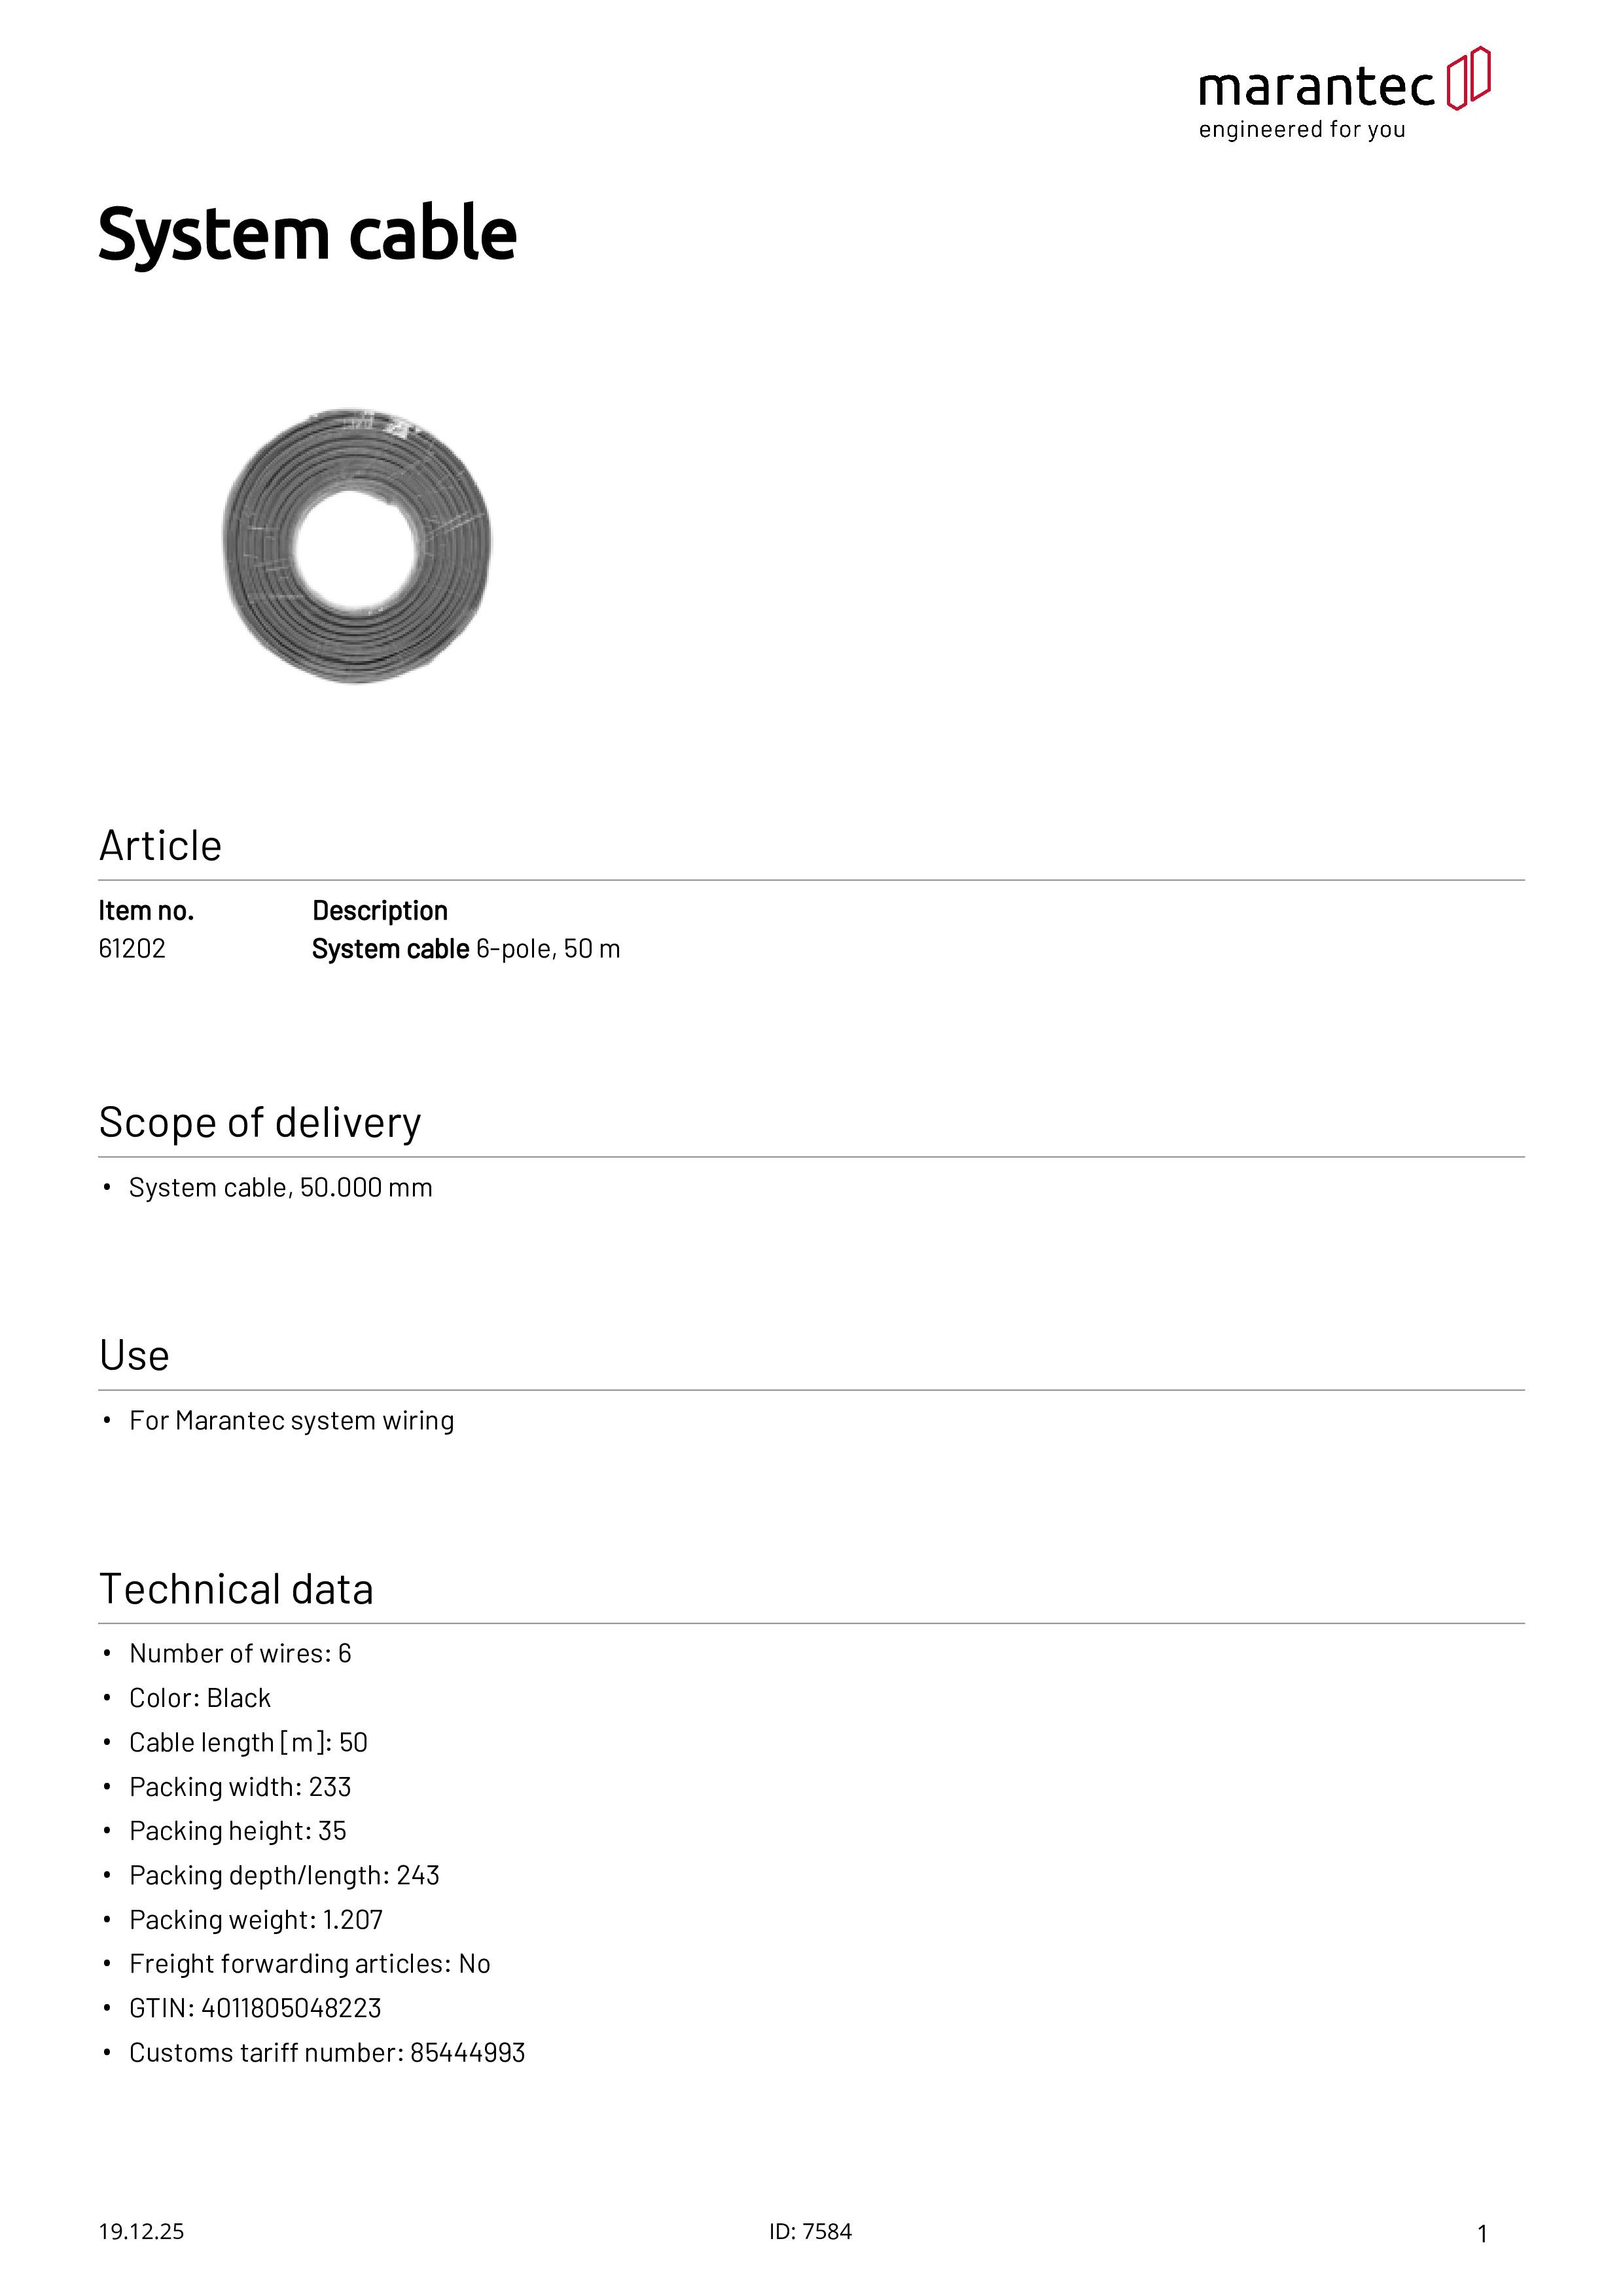Select the Use section heading
1623x2296 pixels.
[x=134, y=1356]
